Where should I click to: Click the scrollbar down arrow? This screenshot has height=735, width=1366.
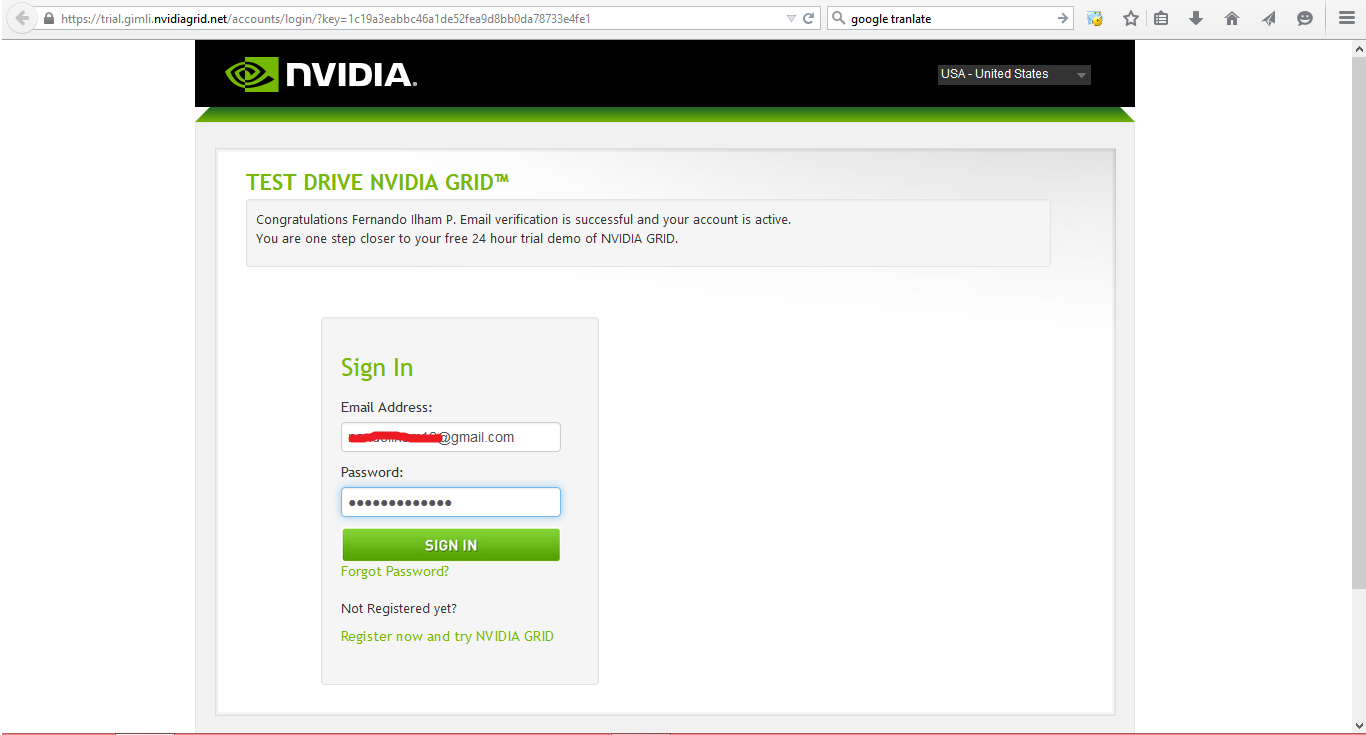click(1358, 726)
